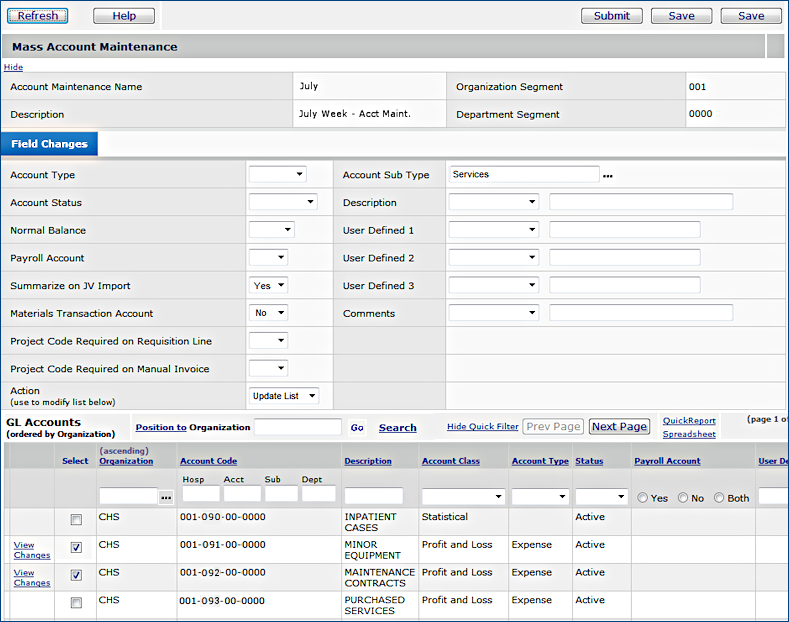Image resolution: width=789 pixels, height=622 pixels.
Task: Sort by the Account Code column header
Action: point(208,461)
